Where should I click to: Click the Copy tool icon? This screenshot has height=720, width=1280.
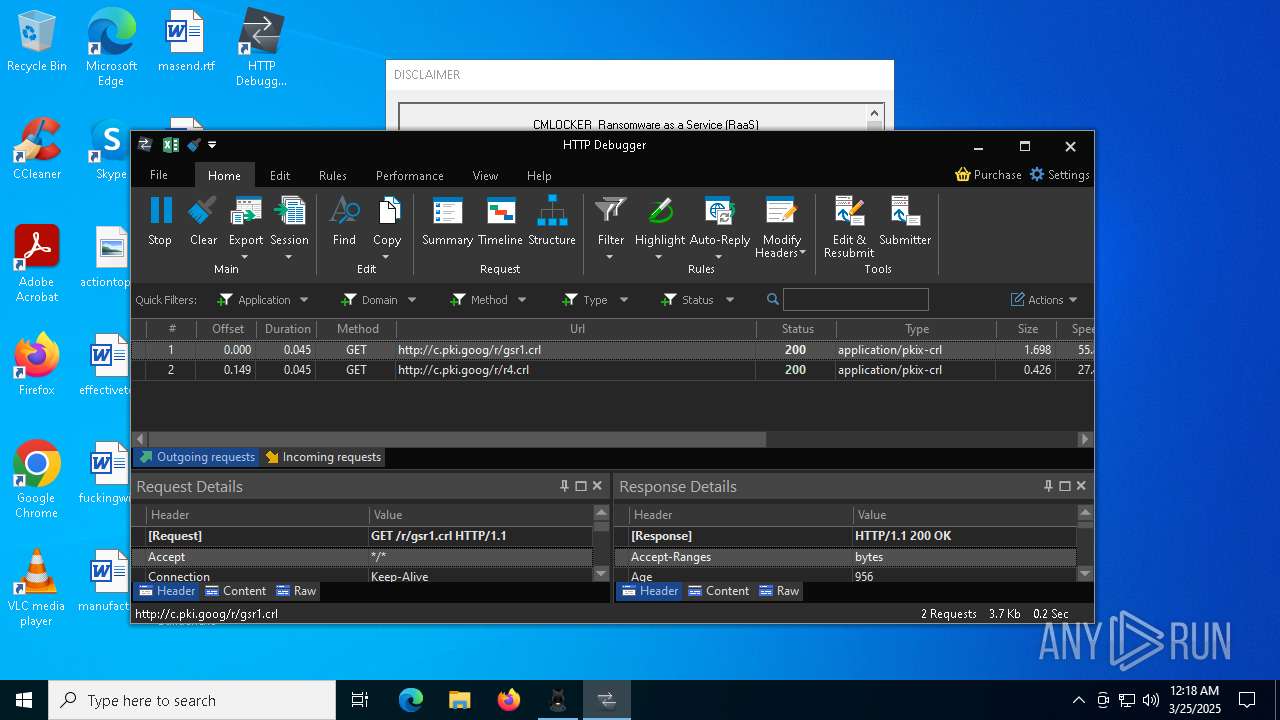click(388, 211)
